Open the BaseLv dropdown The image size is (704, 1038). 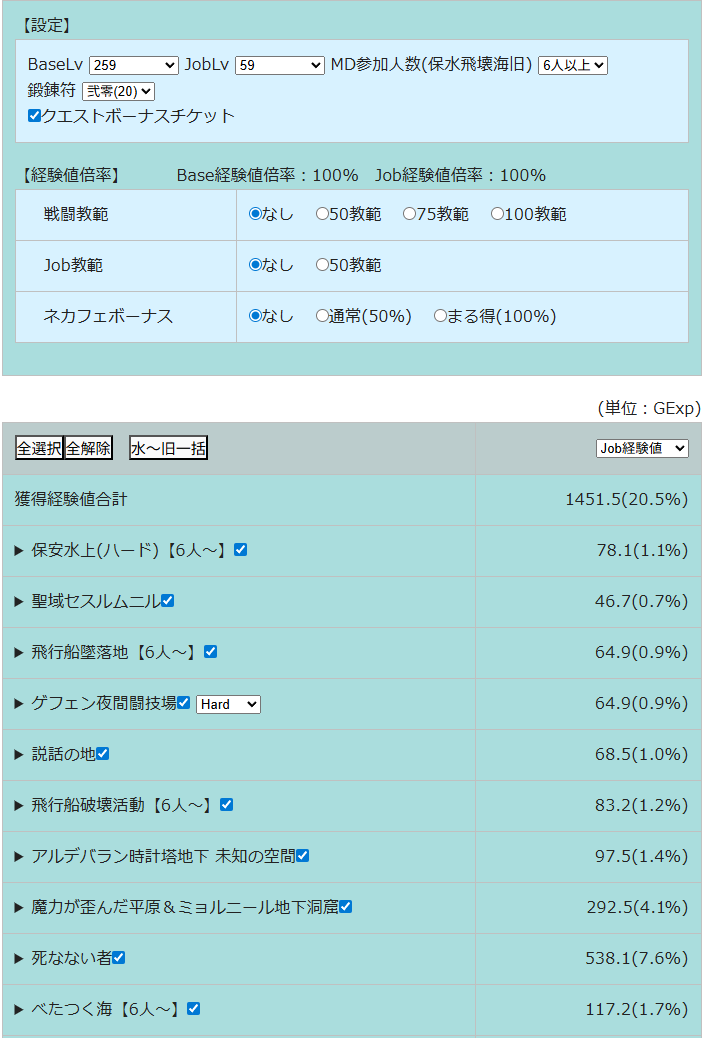click(133, 65)
